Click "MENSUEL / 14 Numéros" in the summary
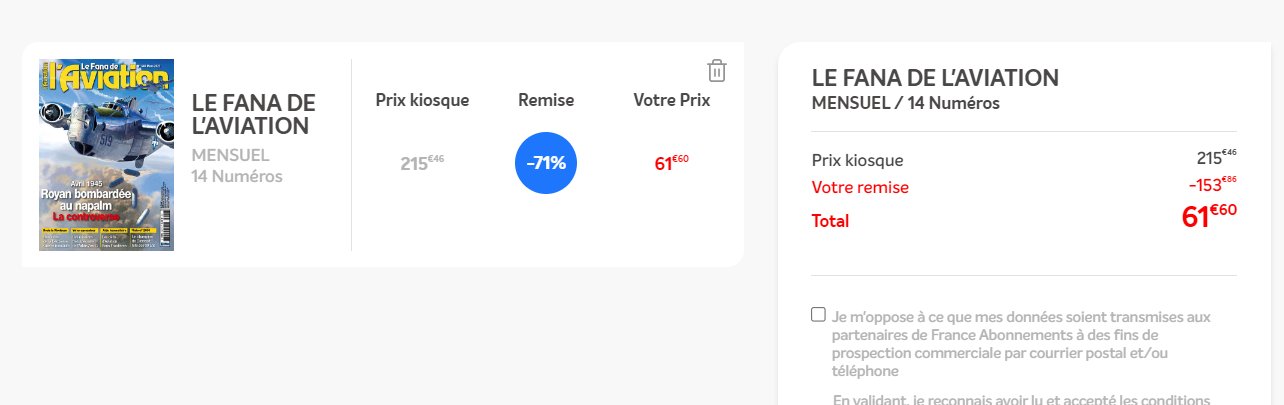 [x=905, y=103]
